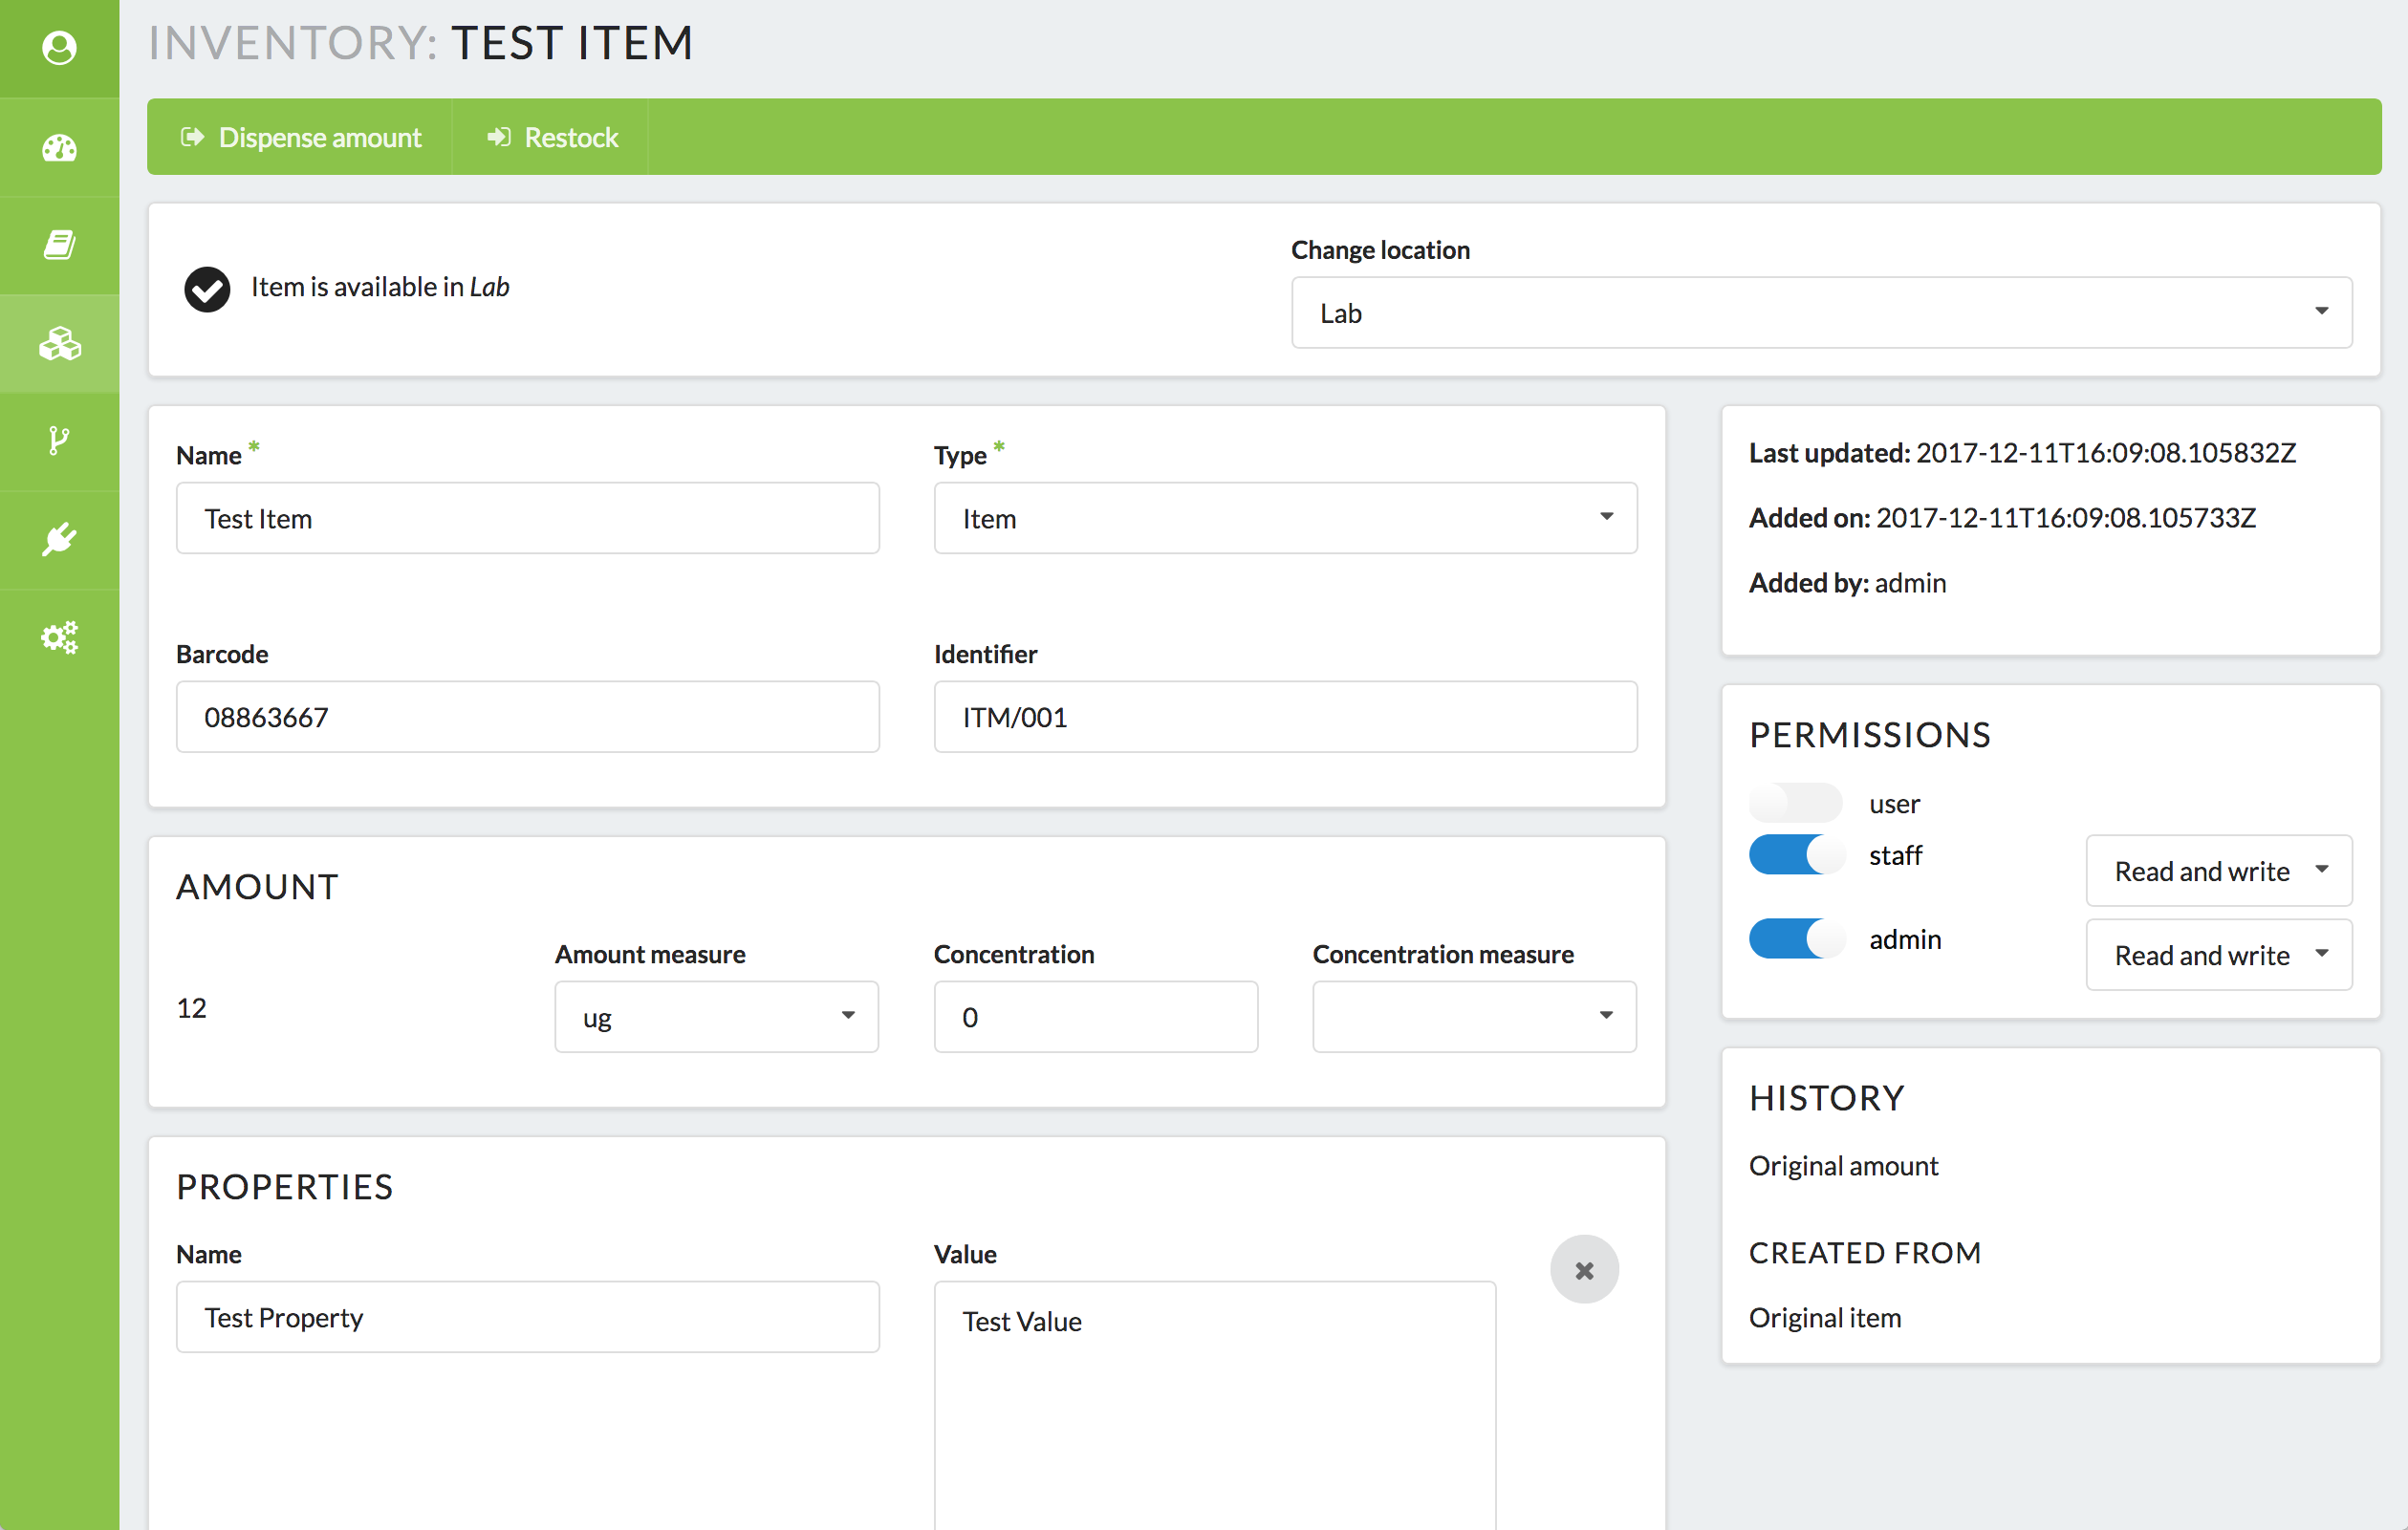The image size is (2408, 1530).
Task: Open the Amount measure ug dropdown
Action: point(716,1017)
